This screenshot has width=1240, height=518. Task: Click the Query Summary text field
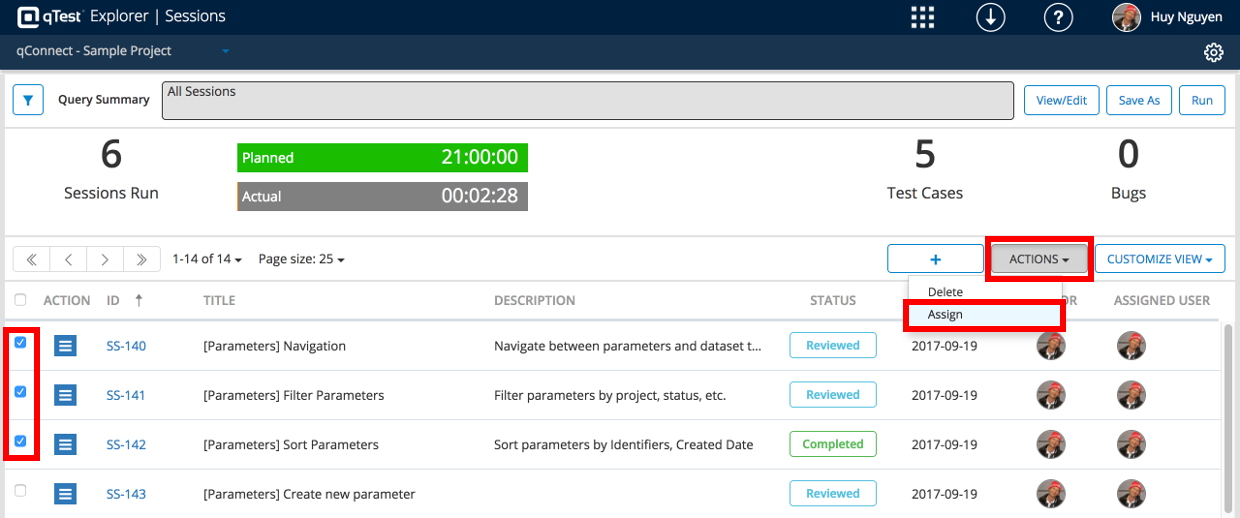pyautogui.click(x=588, y=100)
